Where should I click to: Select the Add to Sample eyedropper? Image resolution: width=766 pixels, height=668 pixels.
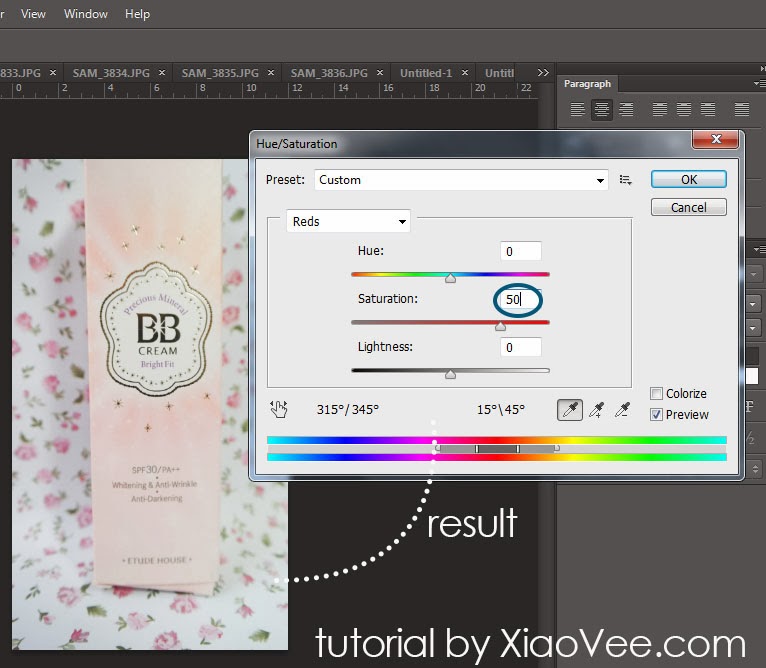pyautogui.click(x=596, y=409)
